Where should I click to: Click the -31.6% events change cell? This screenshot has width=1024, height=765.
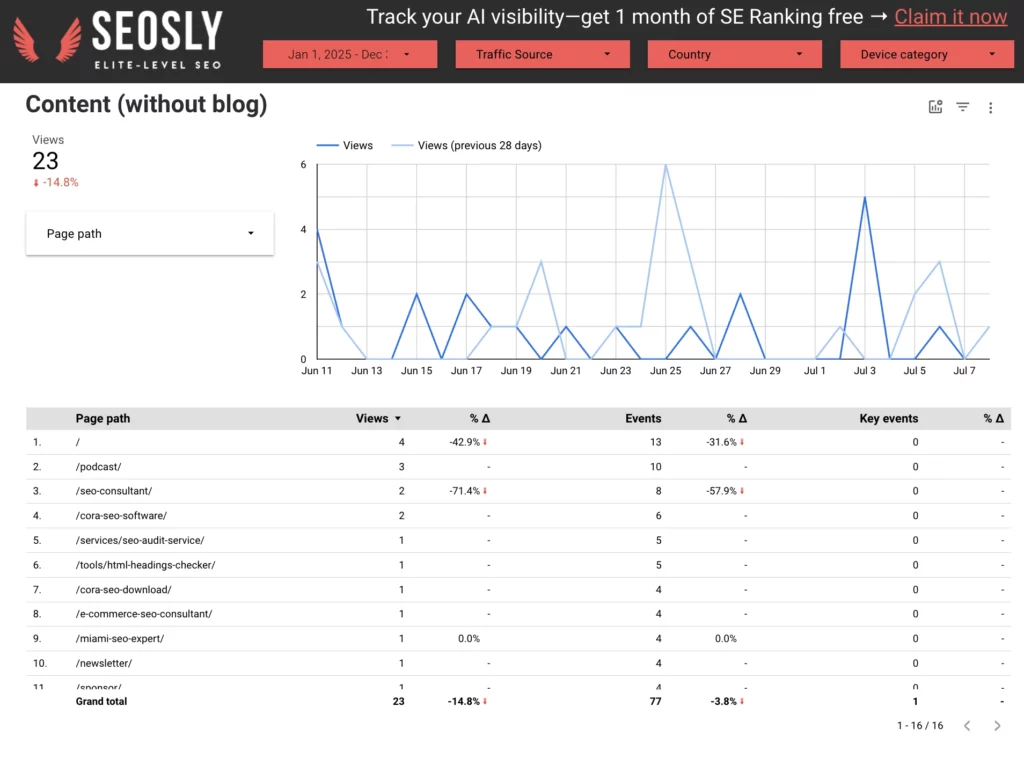pos(725,442)
